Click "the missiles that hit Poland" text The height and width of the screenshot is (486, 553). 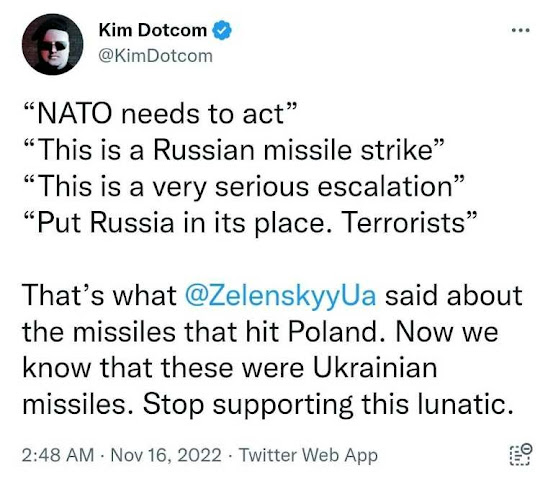pyautogui.click(x=203, y=332)
